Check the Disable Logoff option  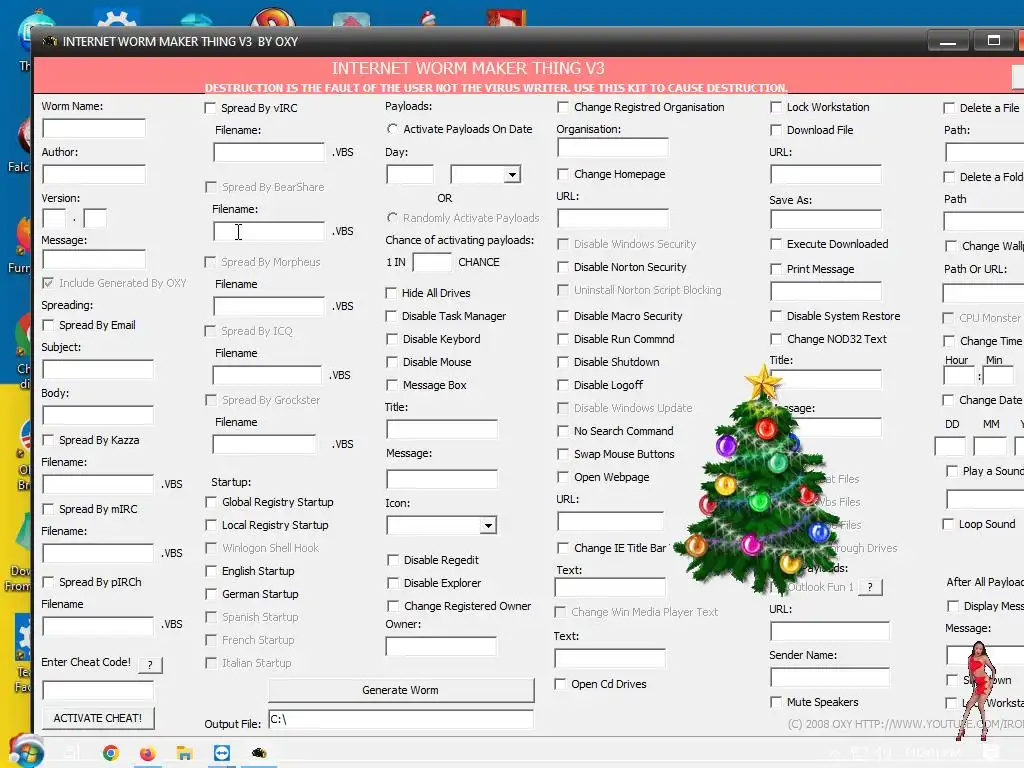(562, 385)
